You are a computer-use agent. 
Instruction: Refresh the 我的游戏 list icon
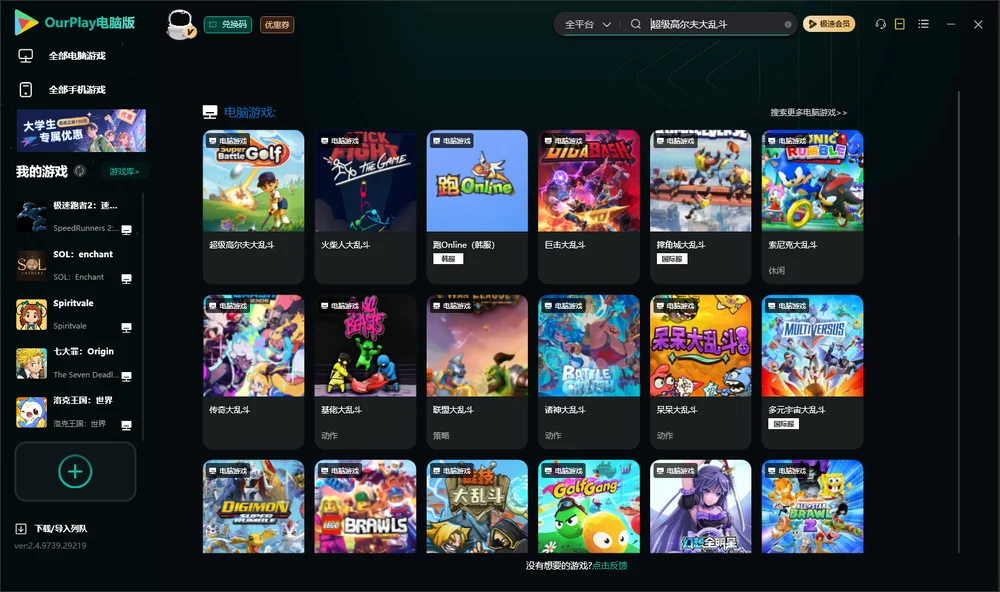click(80, 171)
